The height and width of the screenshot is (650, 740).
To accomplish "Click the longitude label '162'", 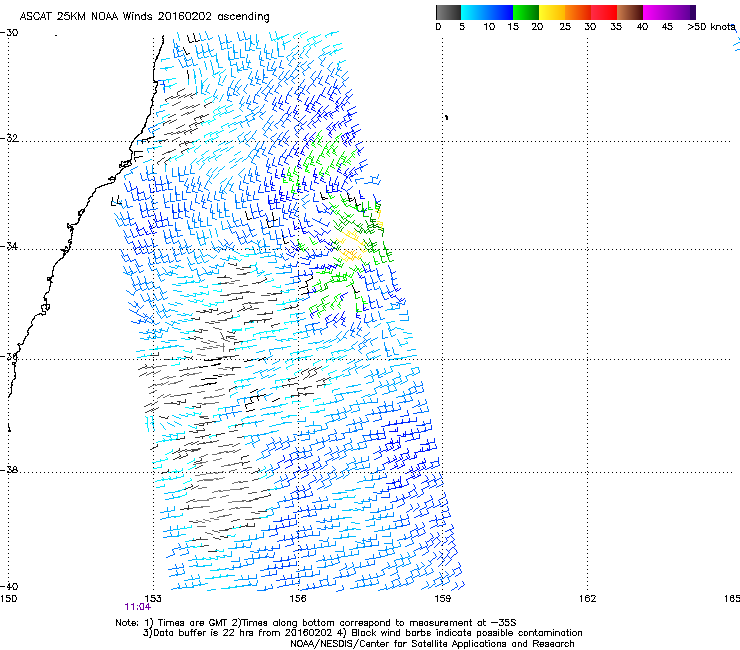I will click(587, 599).
